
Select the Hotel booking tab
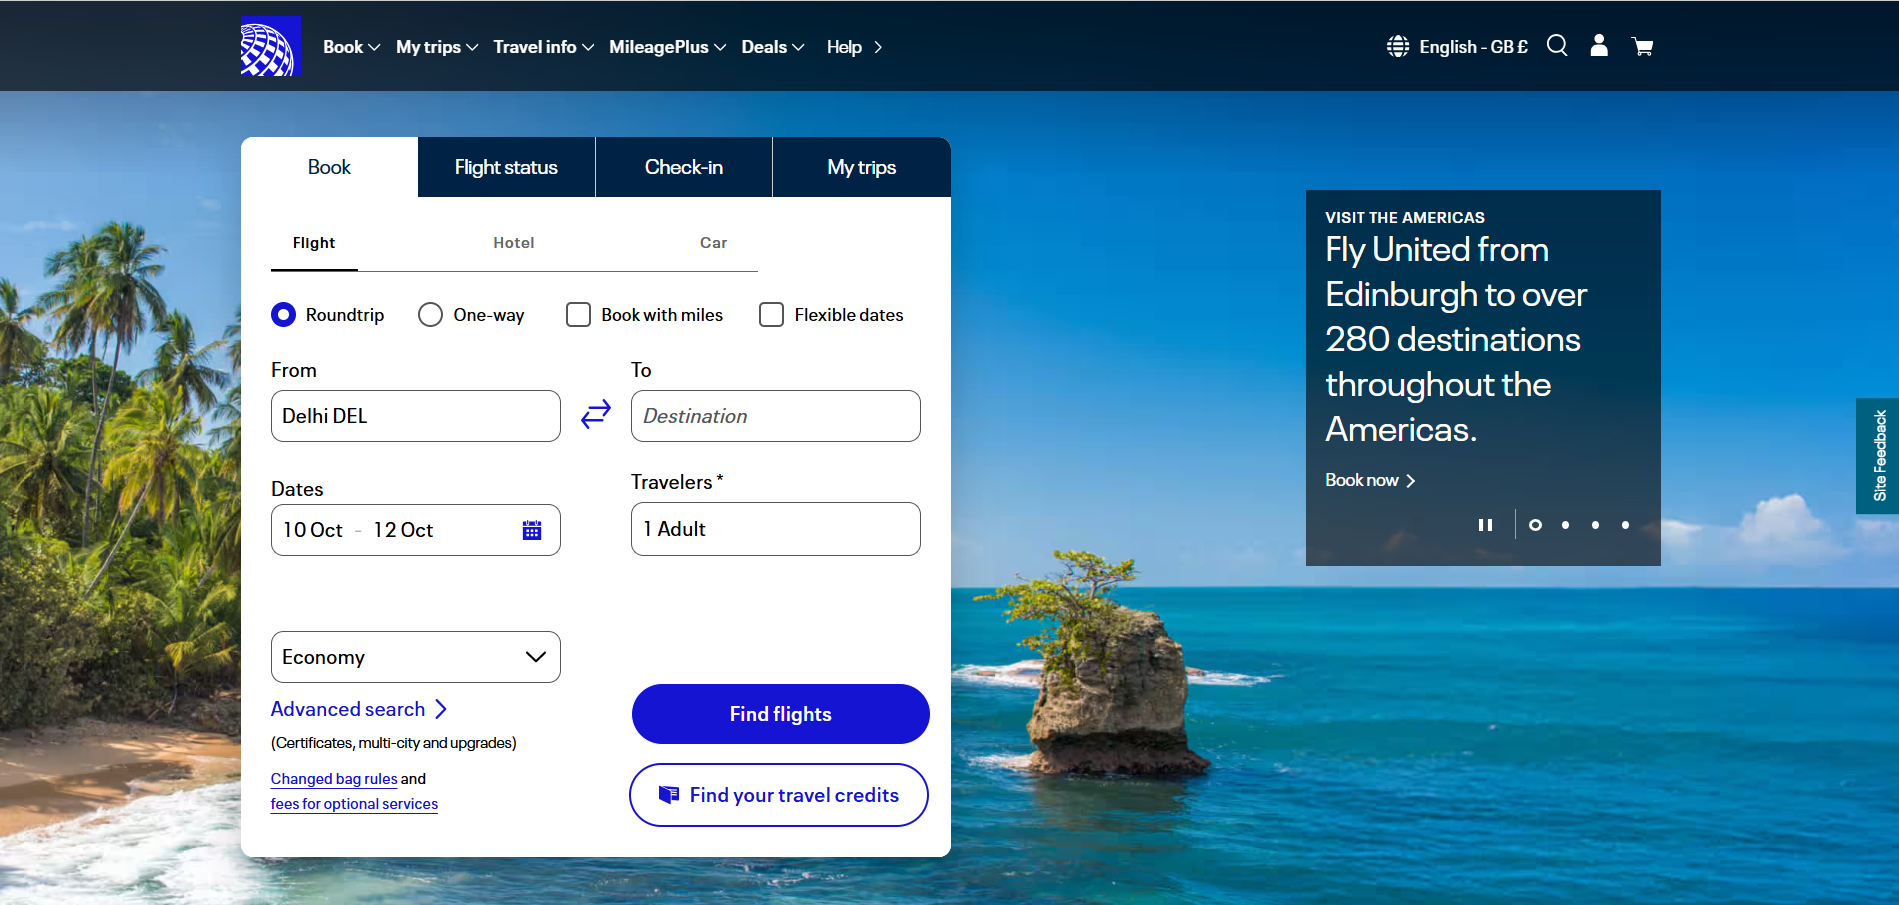513,243
